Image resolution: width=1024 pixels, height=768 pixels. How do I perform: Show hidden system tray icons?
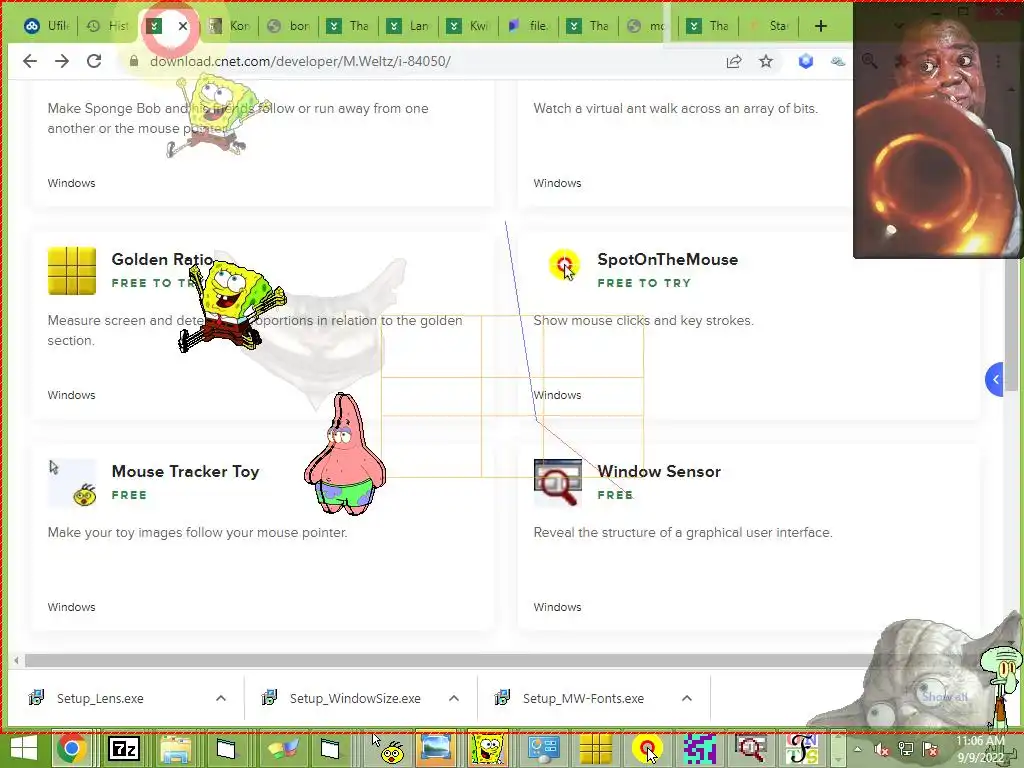click(857, 749)
